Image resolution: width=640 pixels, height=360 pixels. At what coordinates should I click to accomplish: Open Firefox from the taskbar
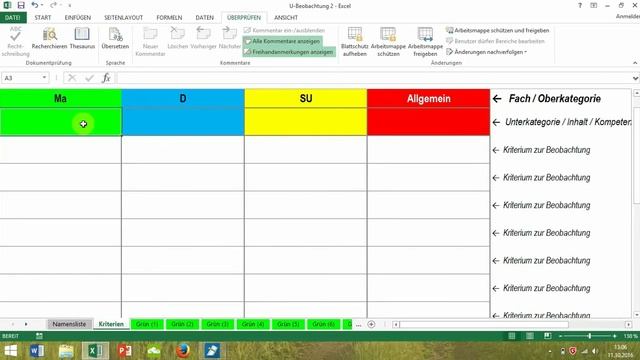pos(183,351)
